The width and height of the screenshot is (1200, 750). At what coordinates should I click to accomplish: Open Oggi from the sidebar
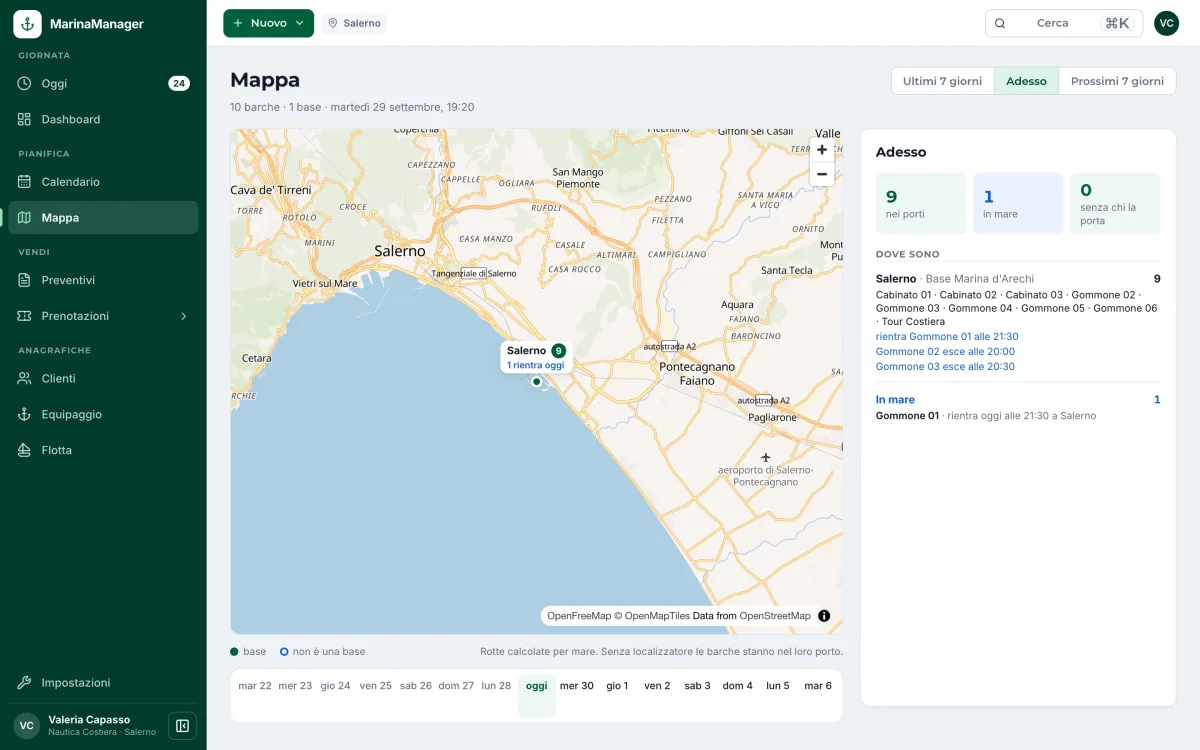pyautogui.click(x=103, y=83)
